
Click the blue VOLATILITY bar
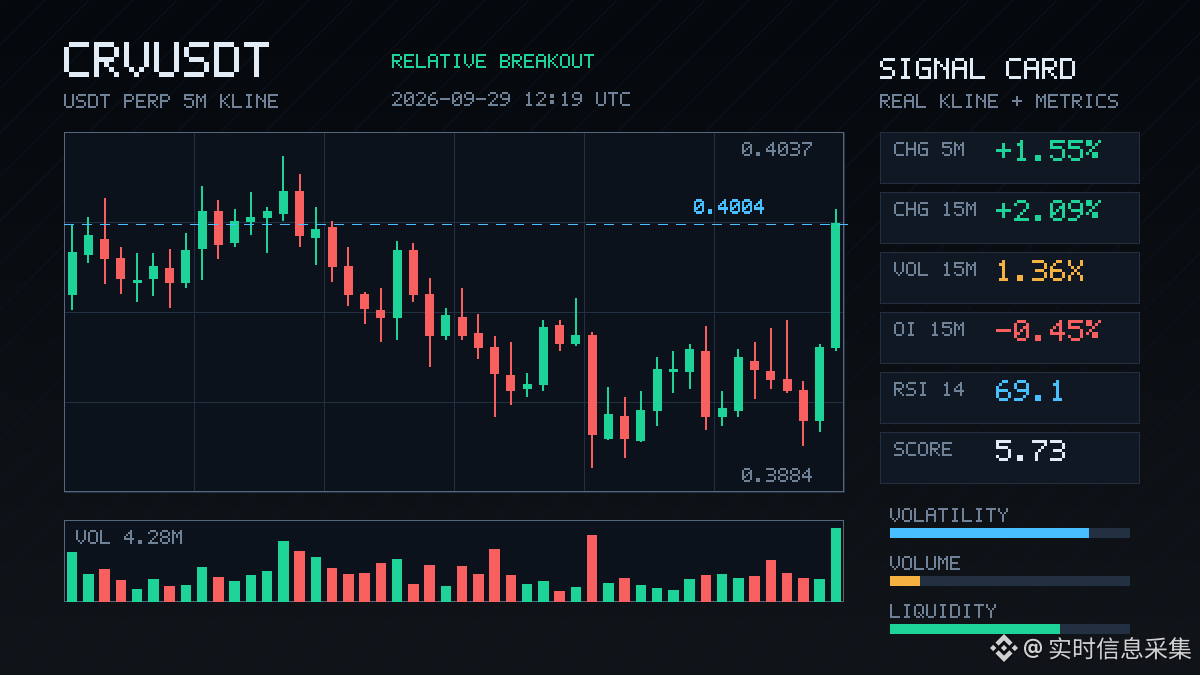(989, 533)
